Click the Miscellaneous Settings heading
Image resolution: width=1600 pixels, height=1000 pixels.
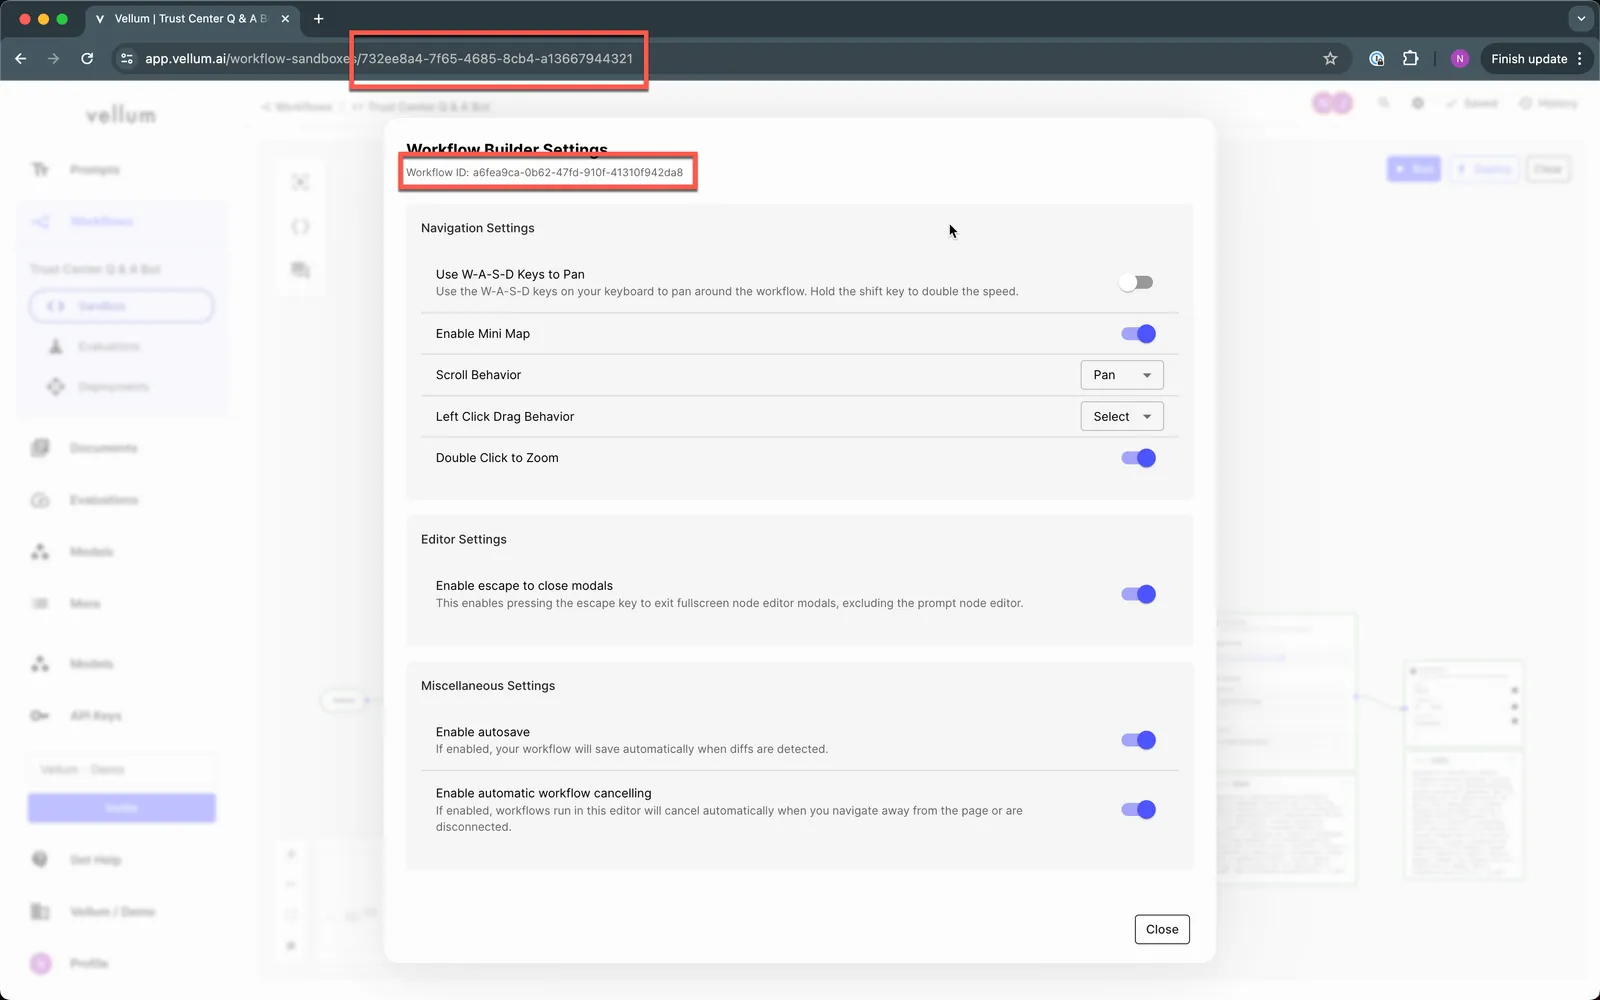click(488, 686)
